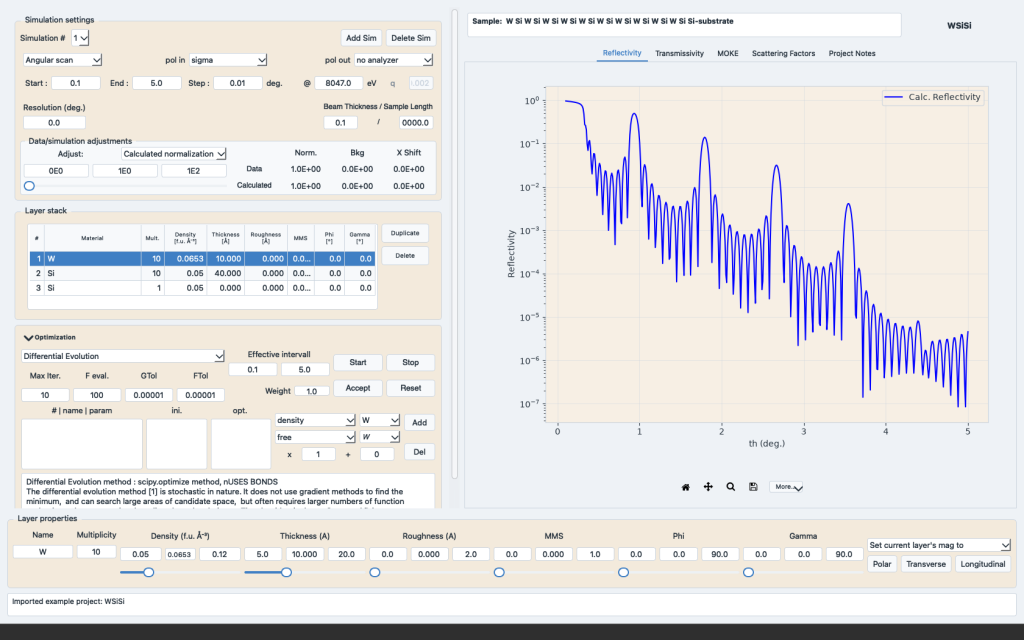
Task: Open the pol in sigma dropdown
Action: point(228,60)
